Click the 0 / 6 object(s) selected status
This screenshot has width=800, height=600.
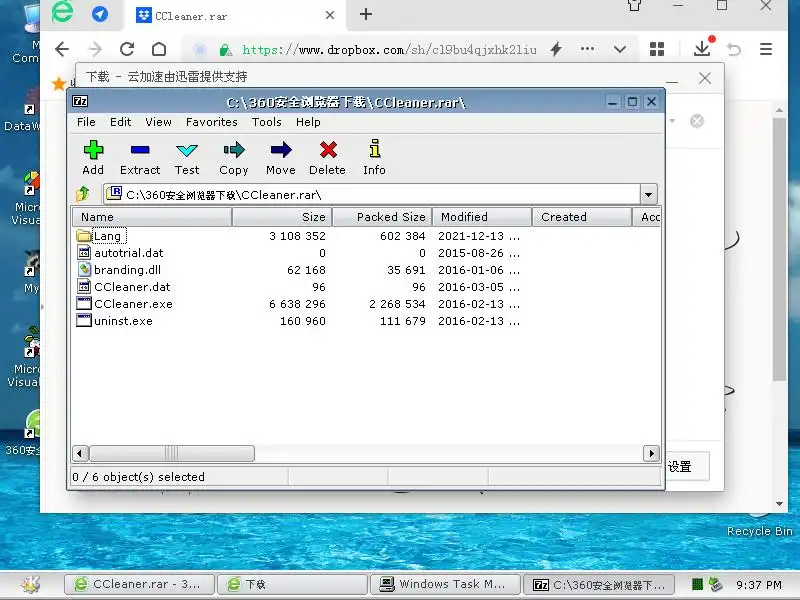138,477
